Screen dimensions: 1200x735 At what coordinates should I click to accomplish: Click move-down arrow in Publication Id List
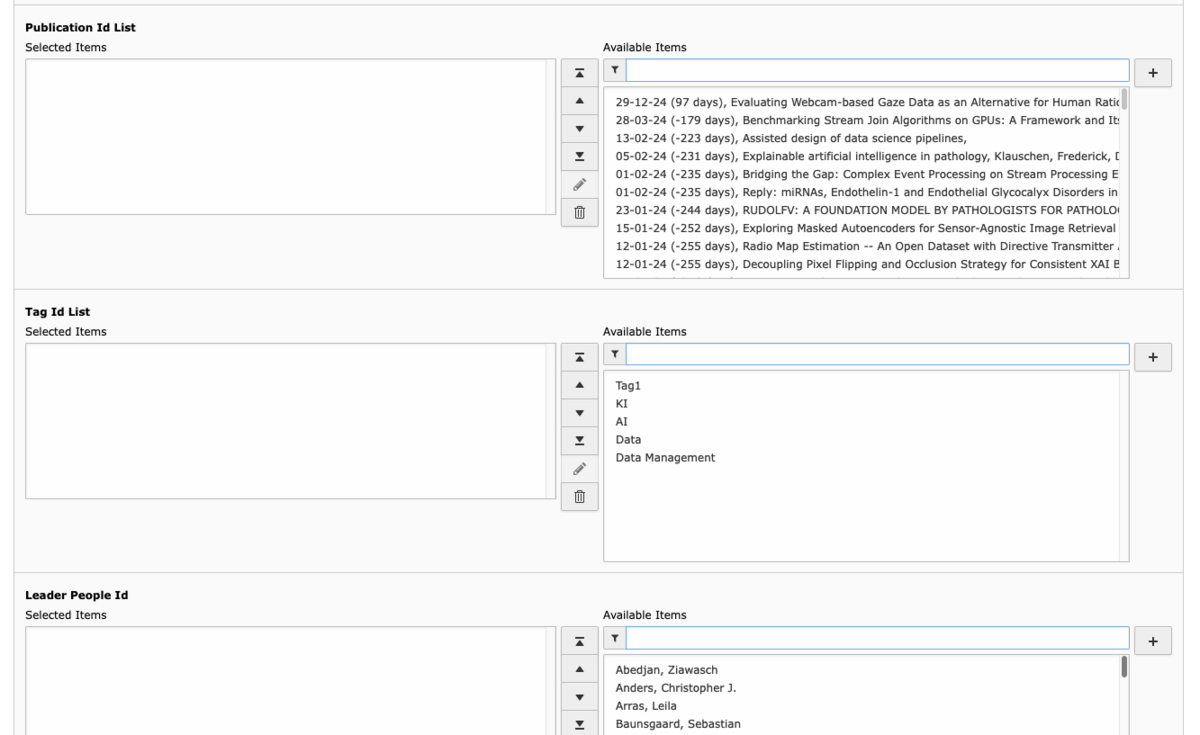[x=580, y=129]
